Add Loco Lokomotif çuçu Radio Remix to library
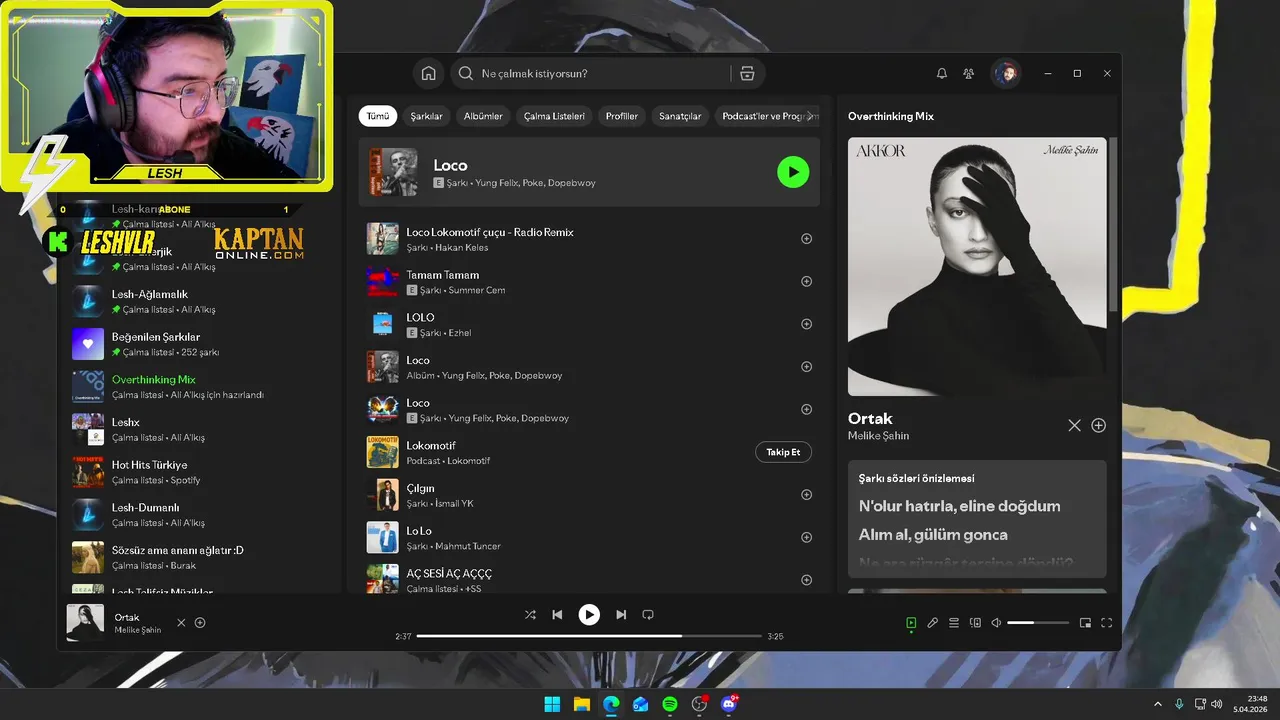Viewport: 1280px width, 720px height. (806, 239)
